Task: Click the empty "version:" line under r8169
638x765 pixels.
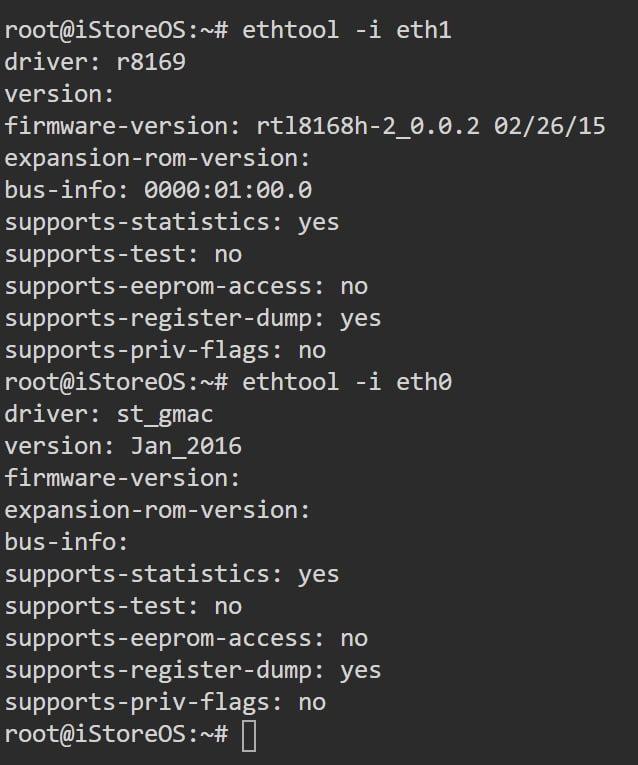Action: 60,94
